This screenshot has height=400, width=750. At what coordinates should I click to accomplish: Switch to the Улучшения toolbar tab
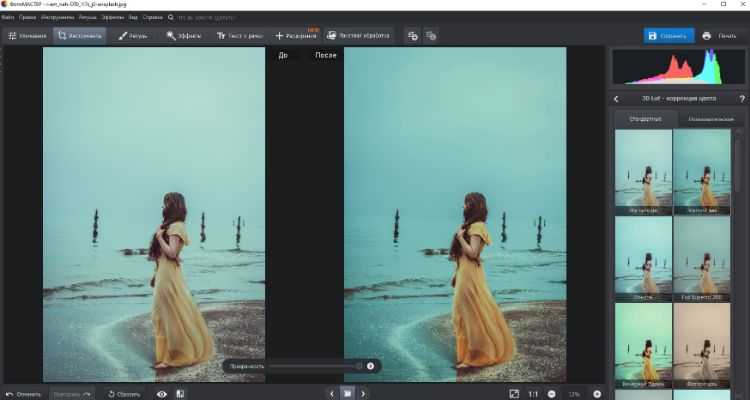pos(27,36)
